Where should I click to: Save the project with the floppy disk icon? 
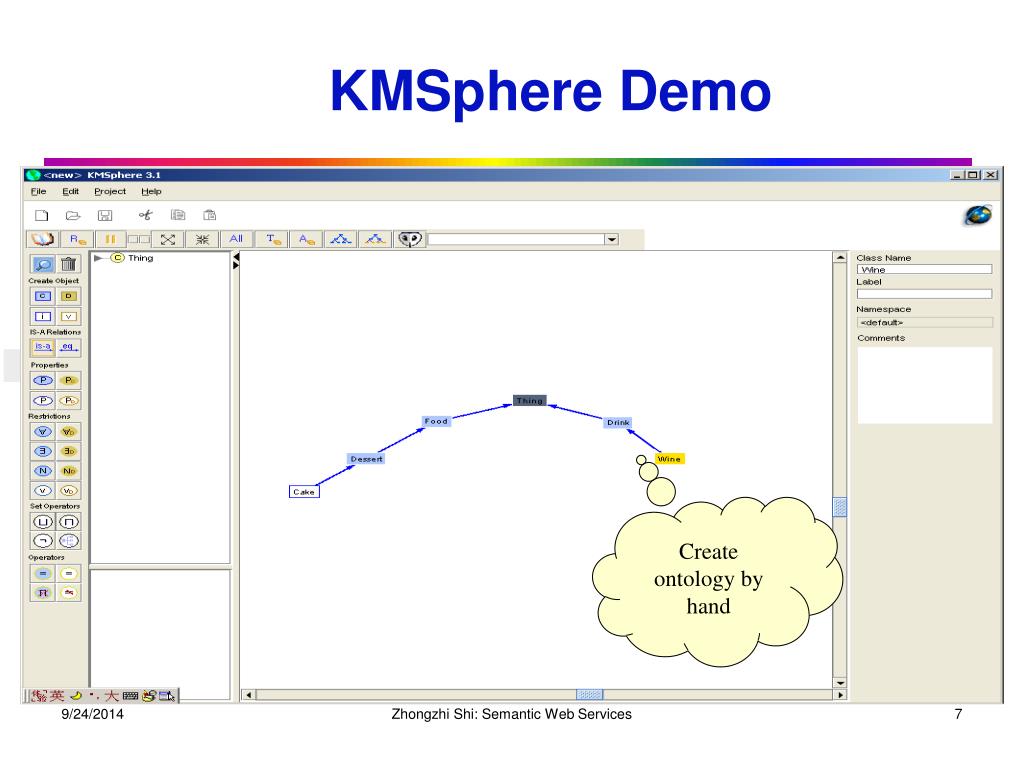point(105,215)
